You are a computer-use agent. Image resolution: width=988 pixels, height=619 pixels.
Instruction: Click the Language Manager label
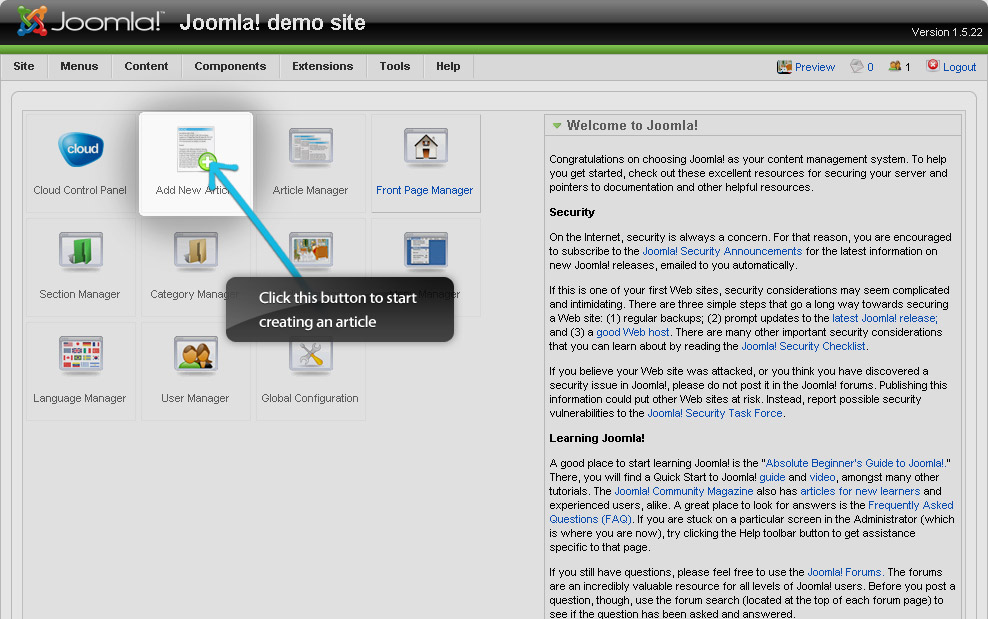coord(79,398)
